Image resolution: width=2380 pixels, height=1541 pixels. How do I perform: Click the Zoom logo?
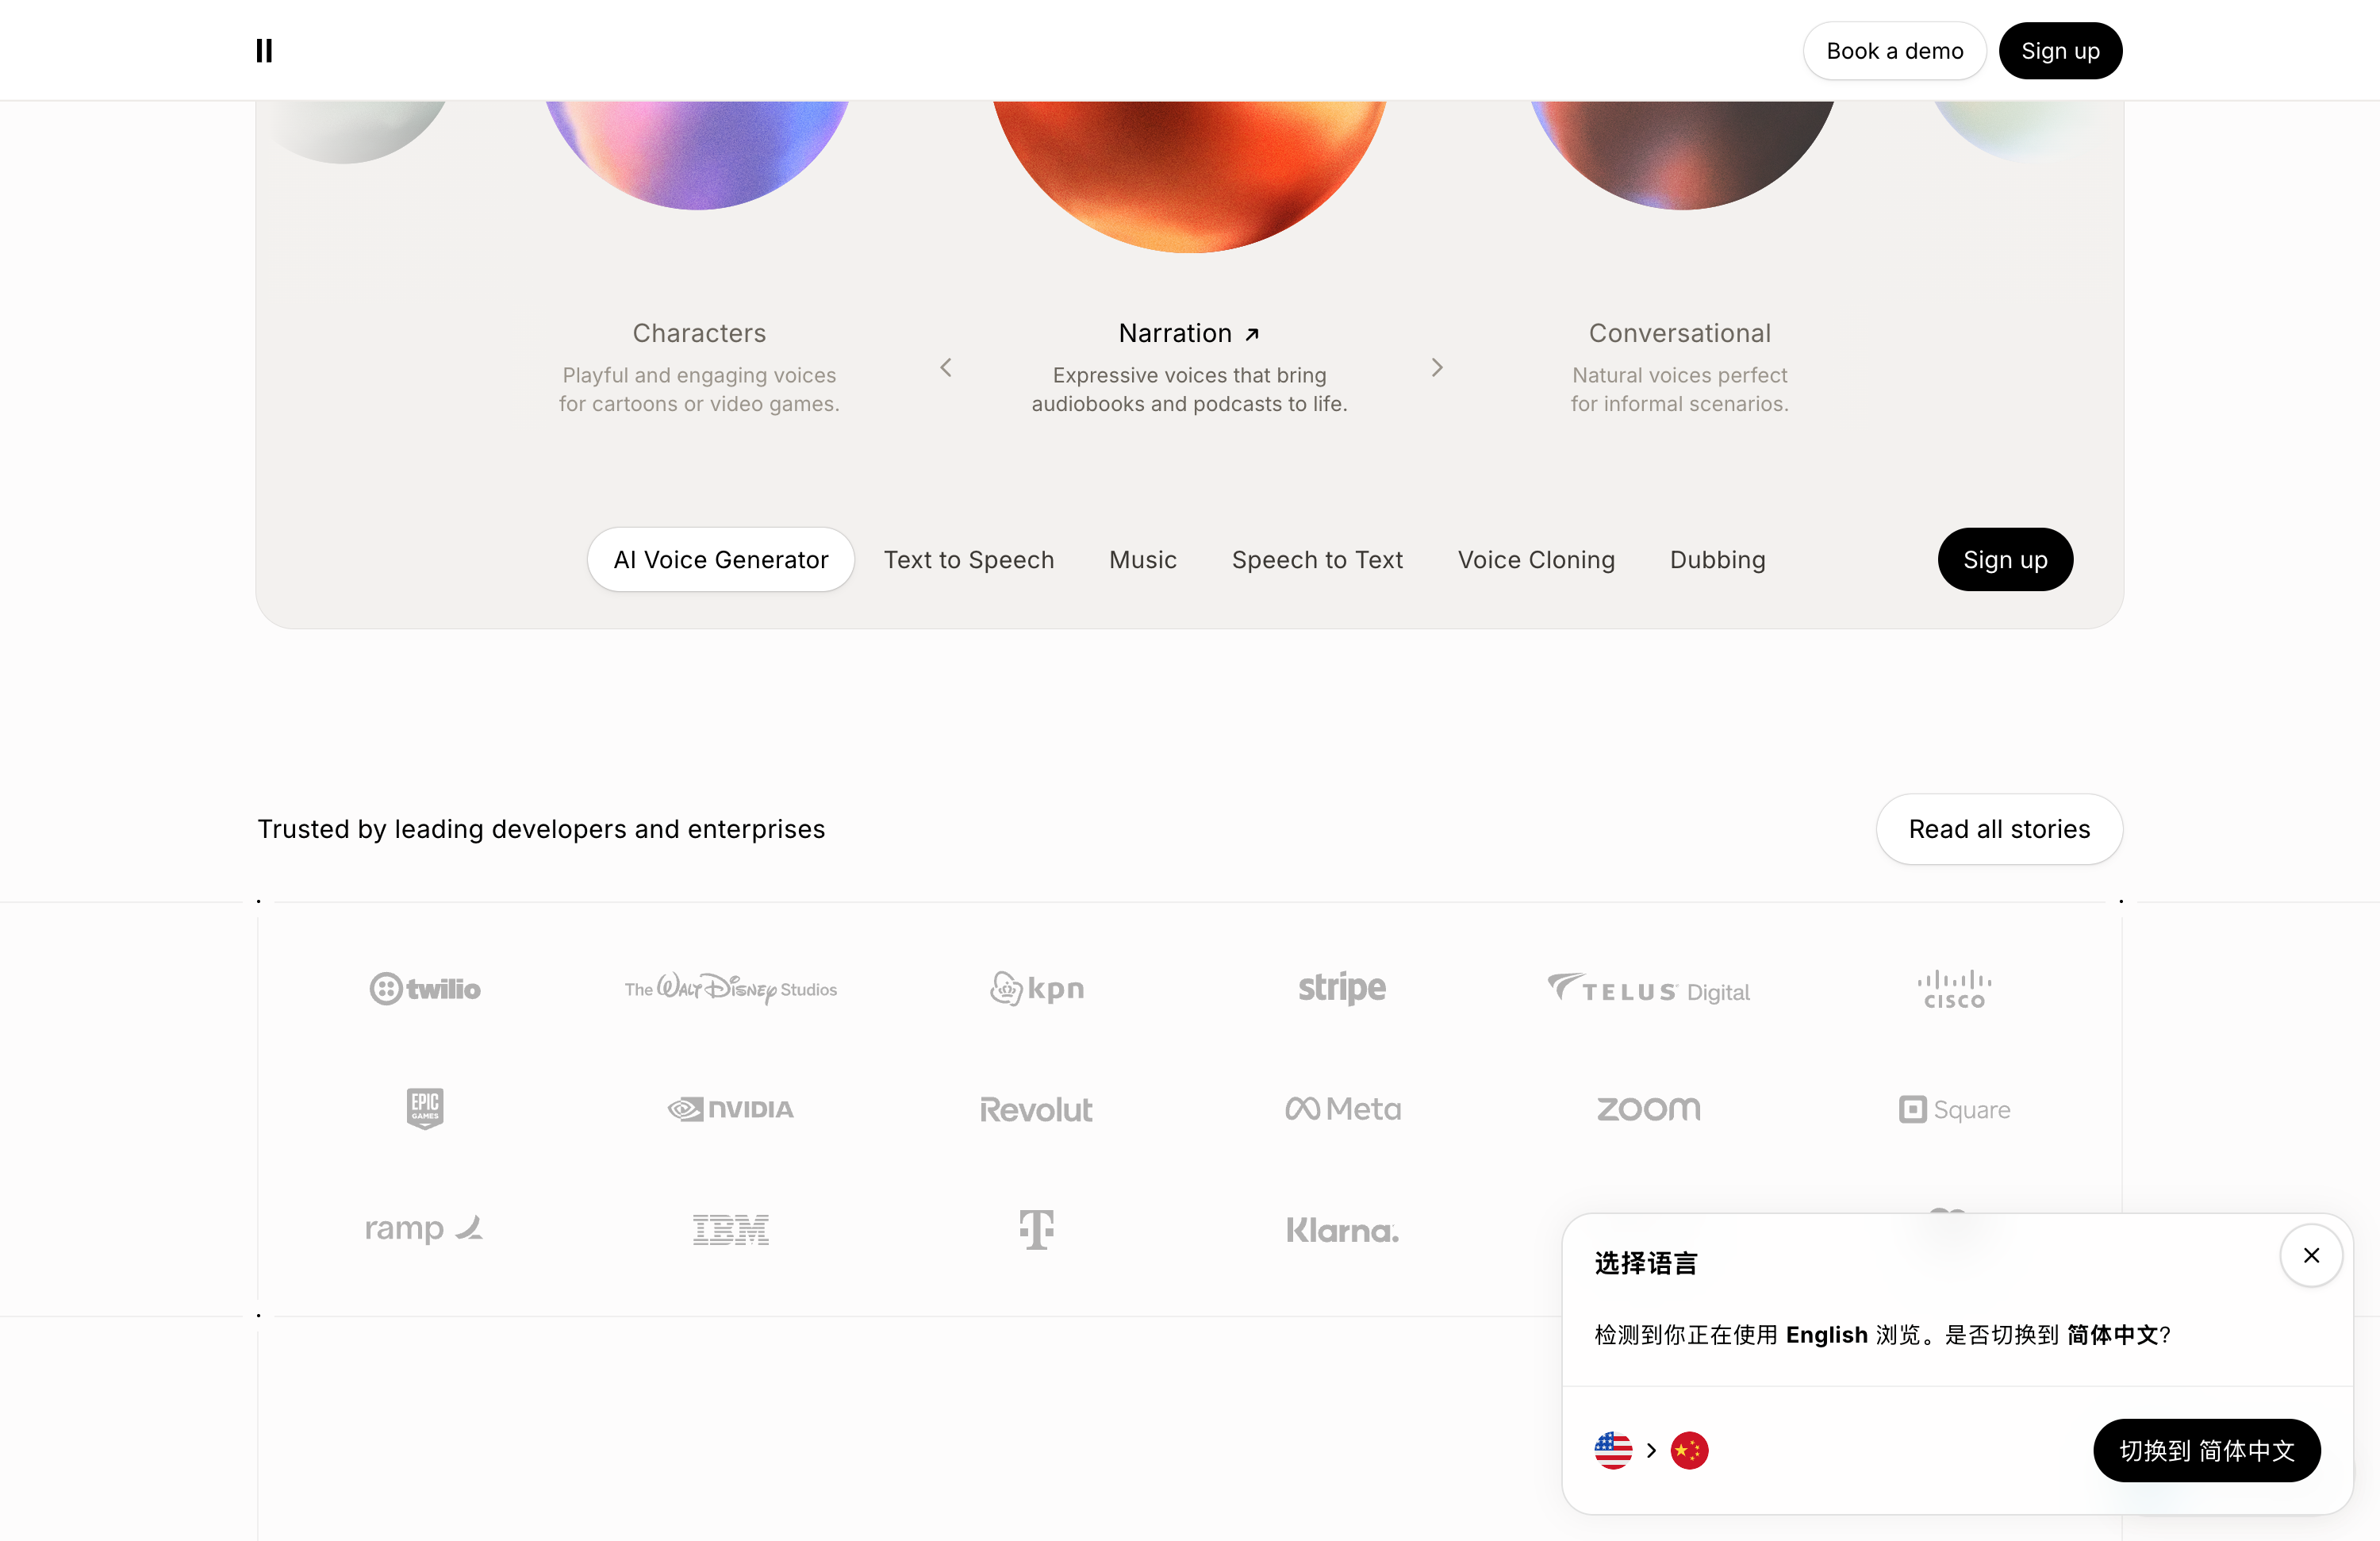tap(1648, 1108)
